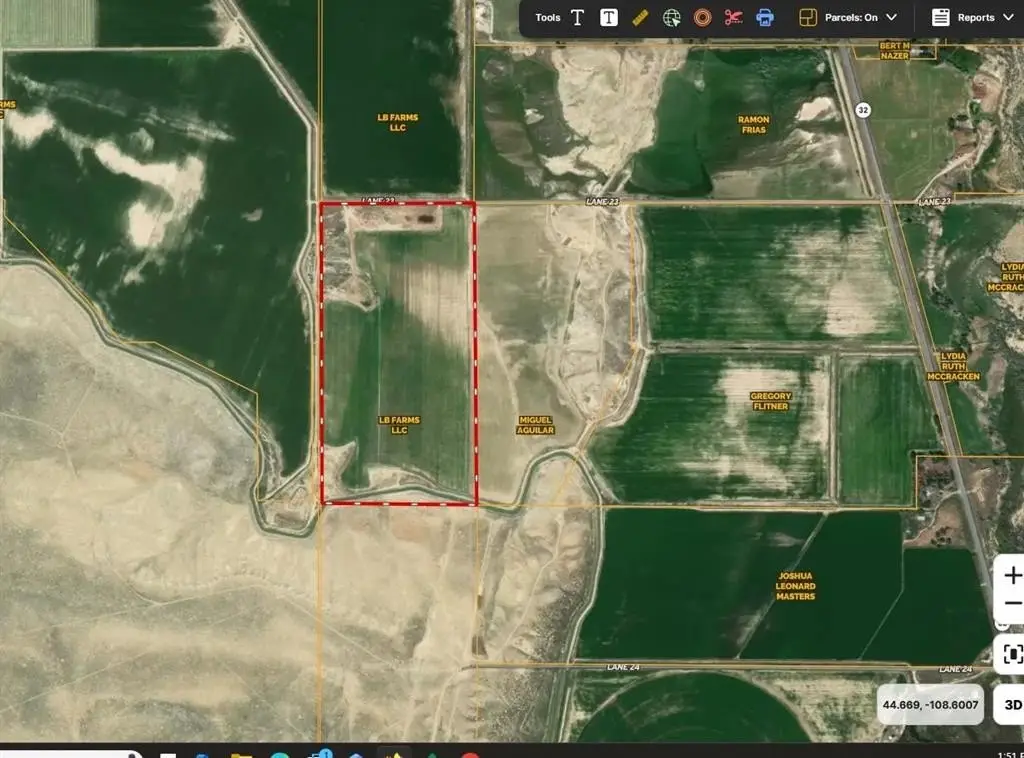Screen dimensions: 1024x758
Task: Select the Miguel Aguilar parcel label
Action: 536,425
